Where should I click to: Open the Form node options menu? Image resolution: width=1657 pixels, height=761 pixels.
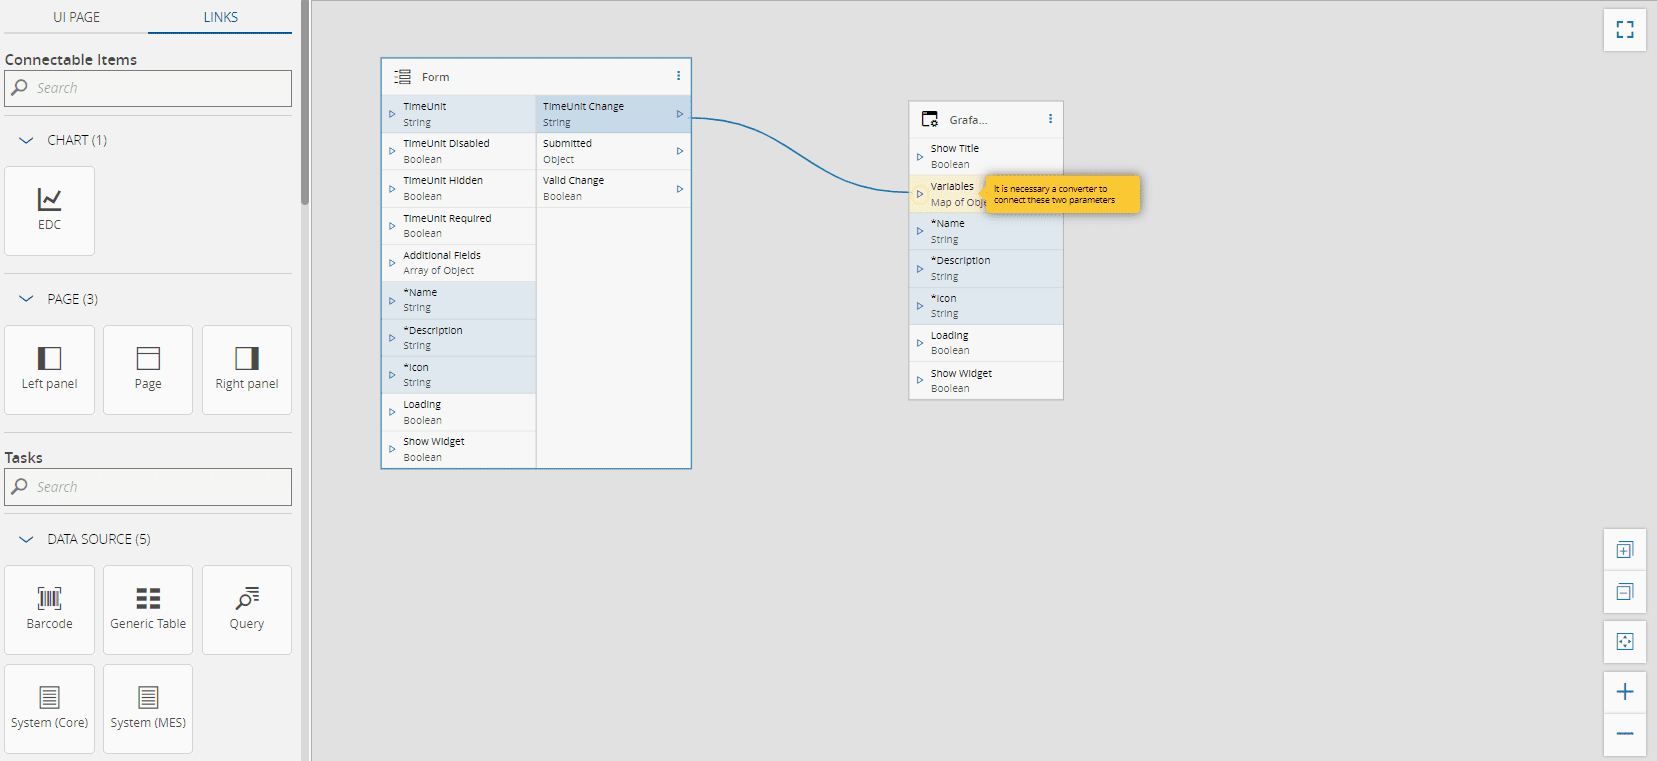pyautogui.click(x=678, y=76)
